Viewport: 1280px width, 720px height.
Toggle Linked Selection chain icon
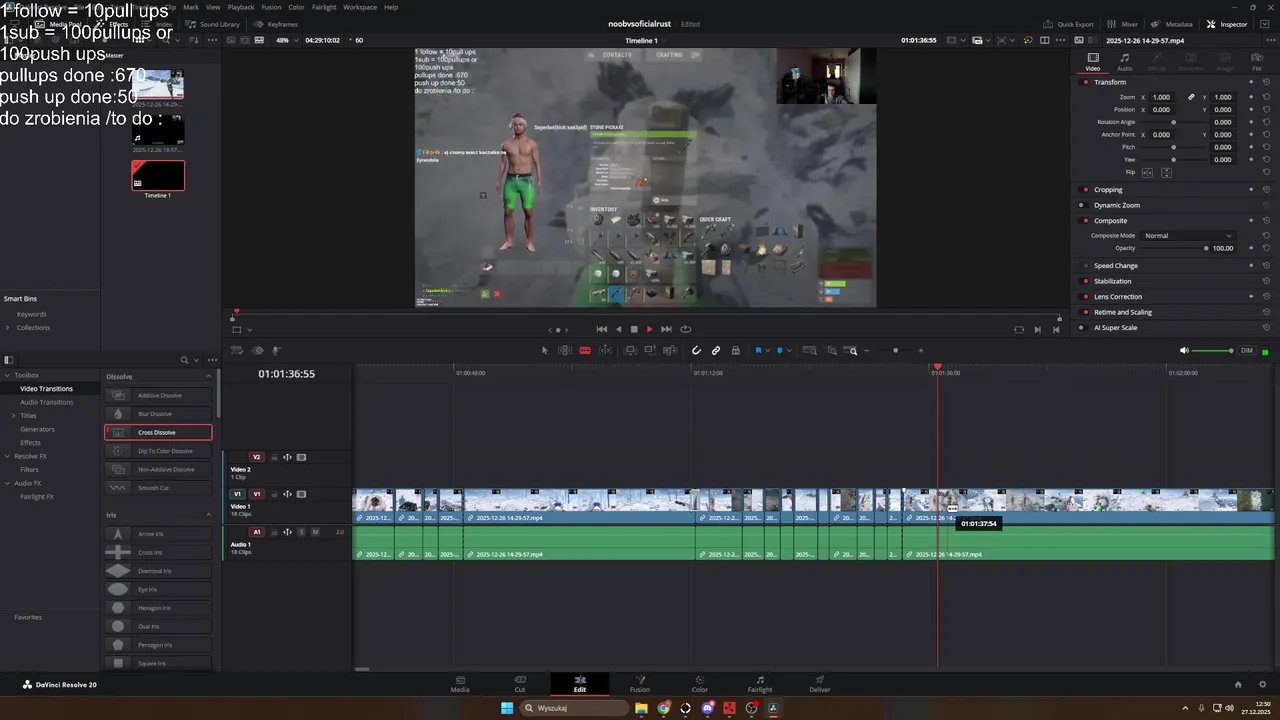point(716,350)
